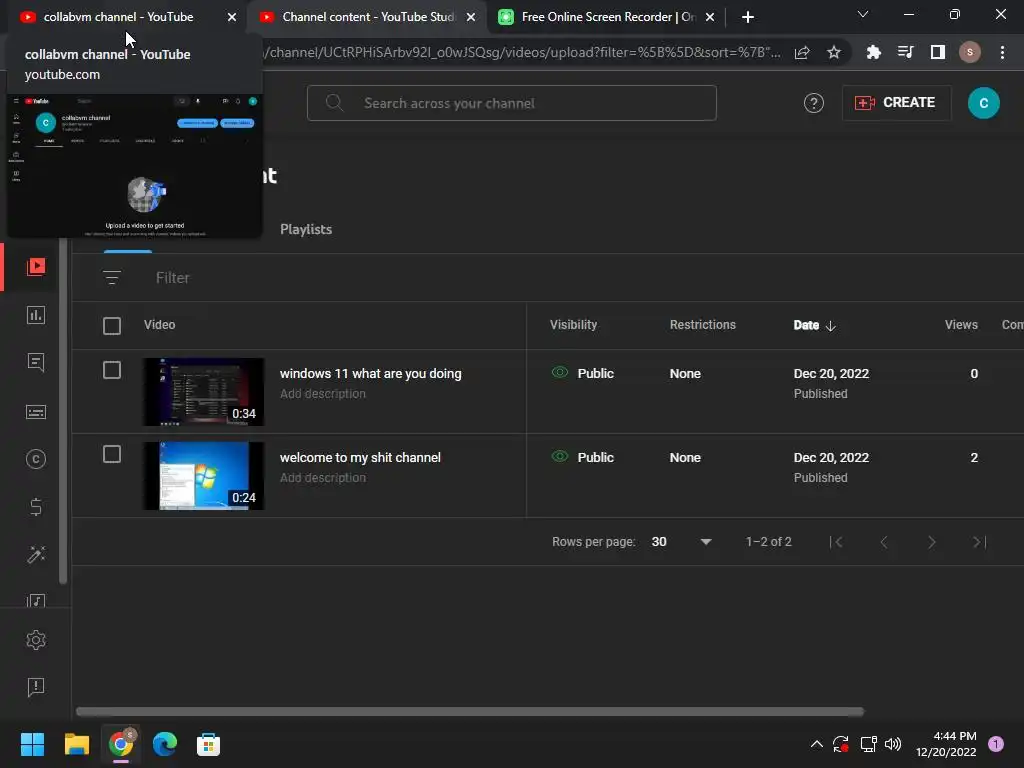Click the Restrictions column header
This screenshot has width=1024, height=768.
point(703,325)
